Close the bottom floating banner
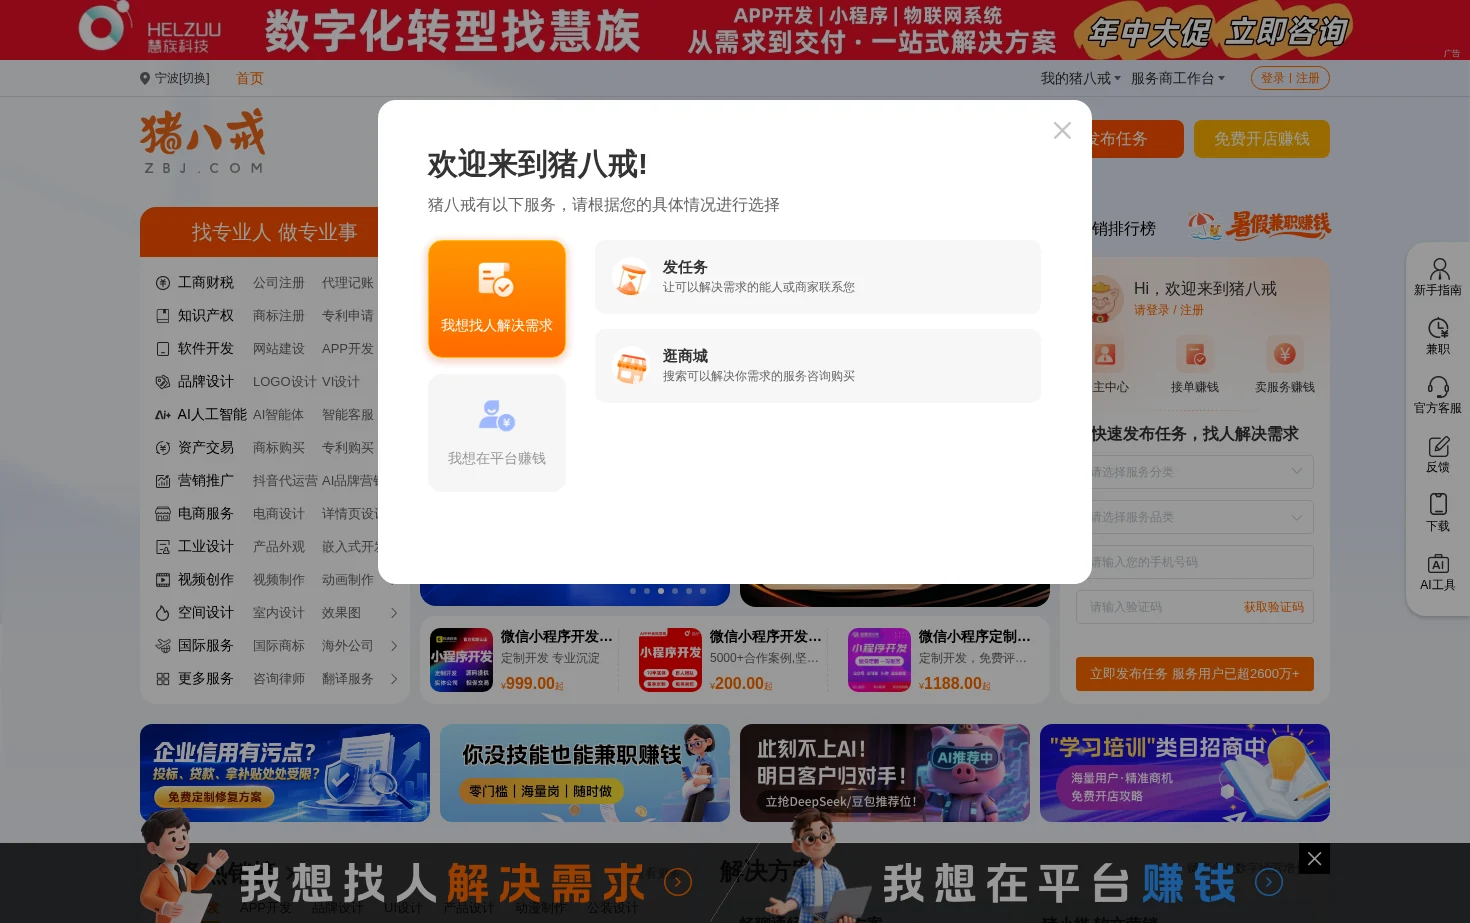 tap(1314, 859)
